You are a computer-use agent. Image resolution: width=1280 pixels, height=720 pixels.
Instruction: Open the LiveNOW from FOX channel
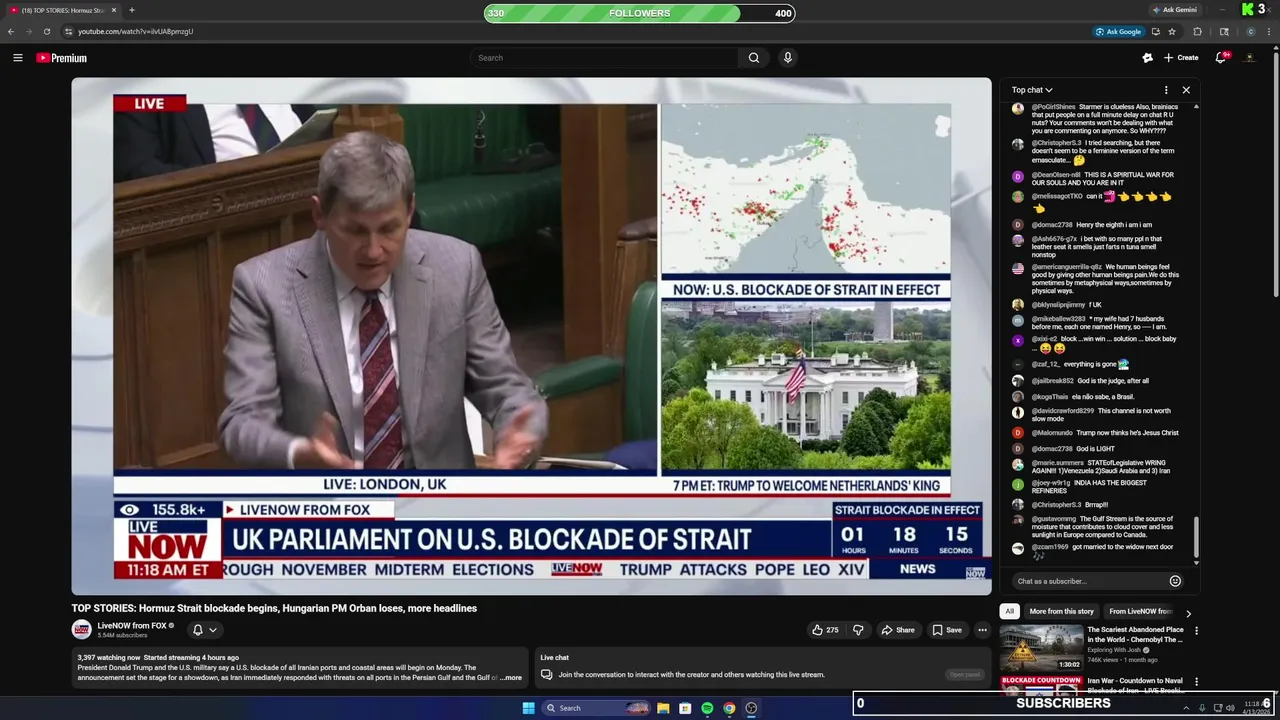pyautogui.click(x=132, y=626)
